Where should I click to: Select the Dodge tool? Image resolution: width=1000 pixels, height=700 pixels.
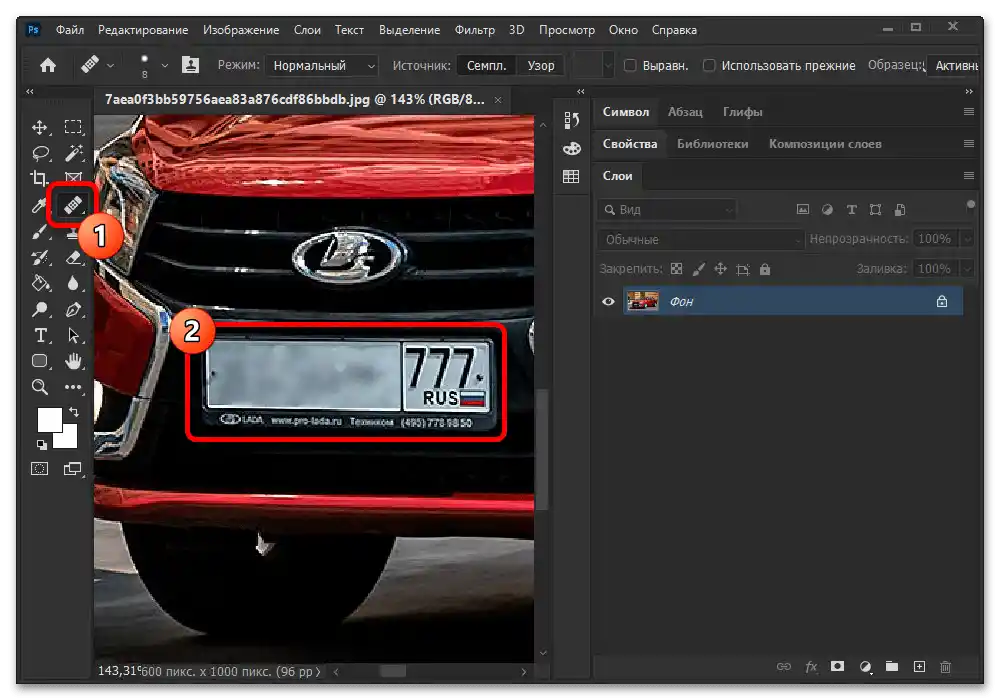point(40,310)
